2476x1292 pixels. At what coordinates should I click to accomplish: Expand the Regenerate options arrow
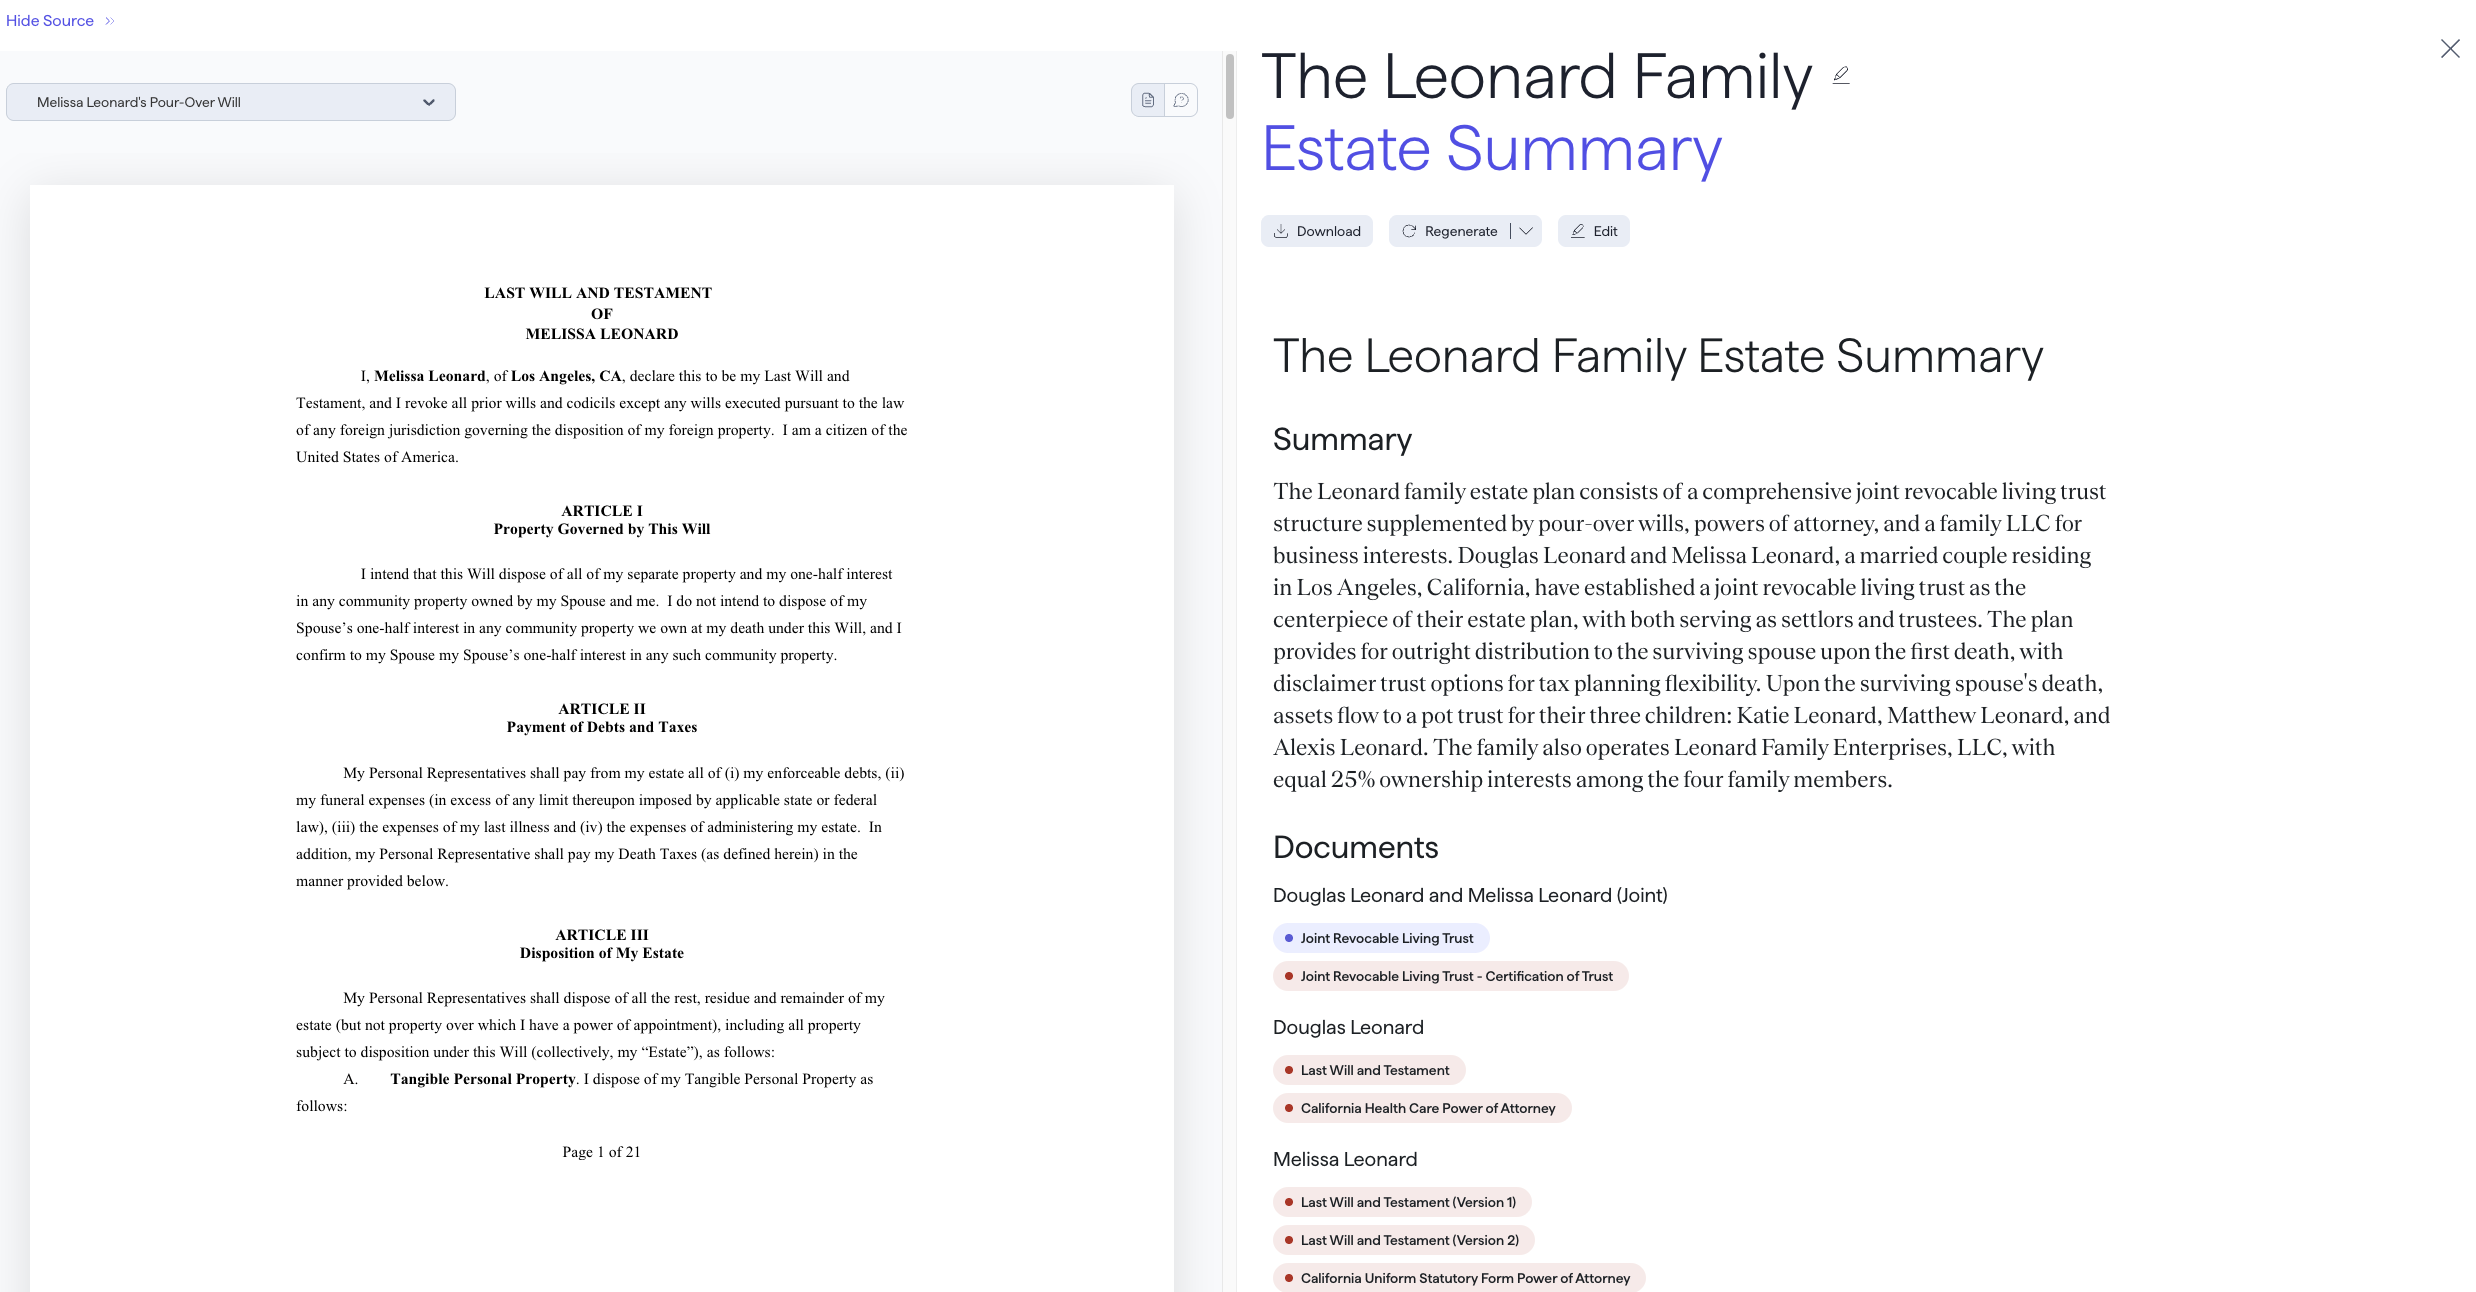click(x=1526, y=231)
